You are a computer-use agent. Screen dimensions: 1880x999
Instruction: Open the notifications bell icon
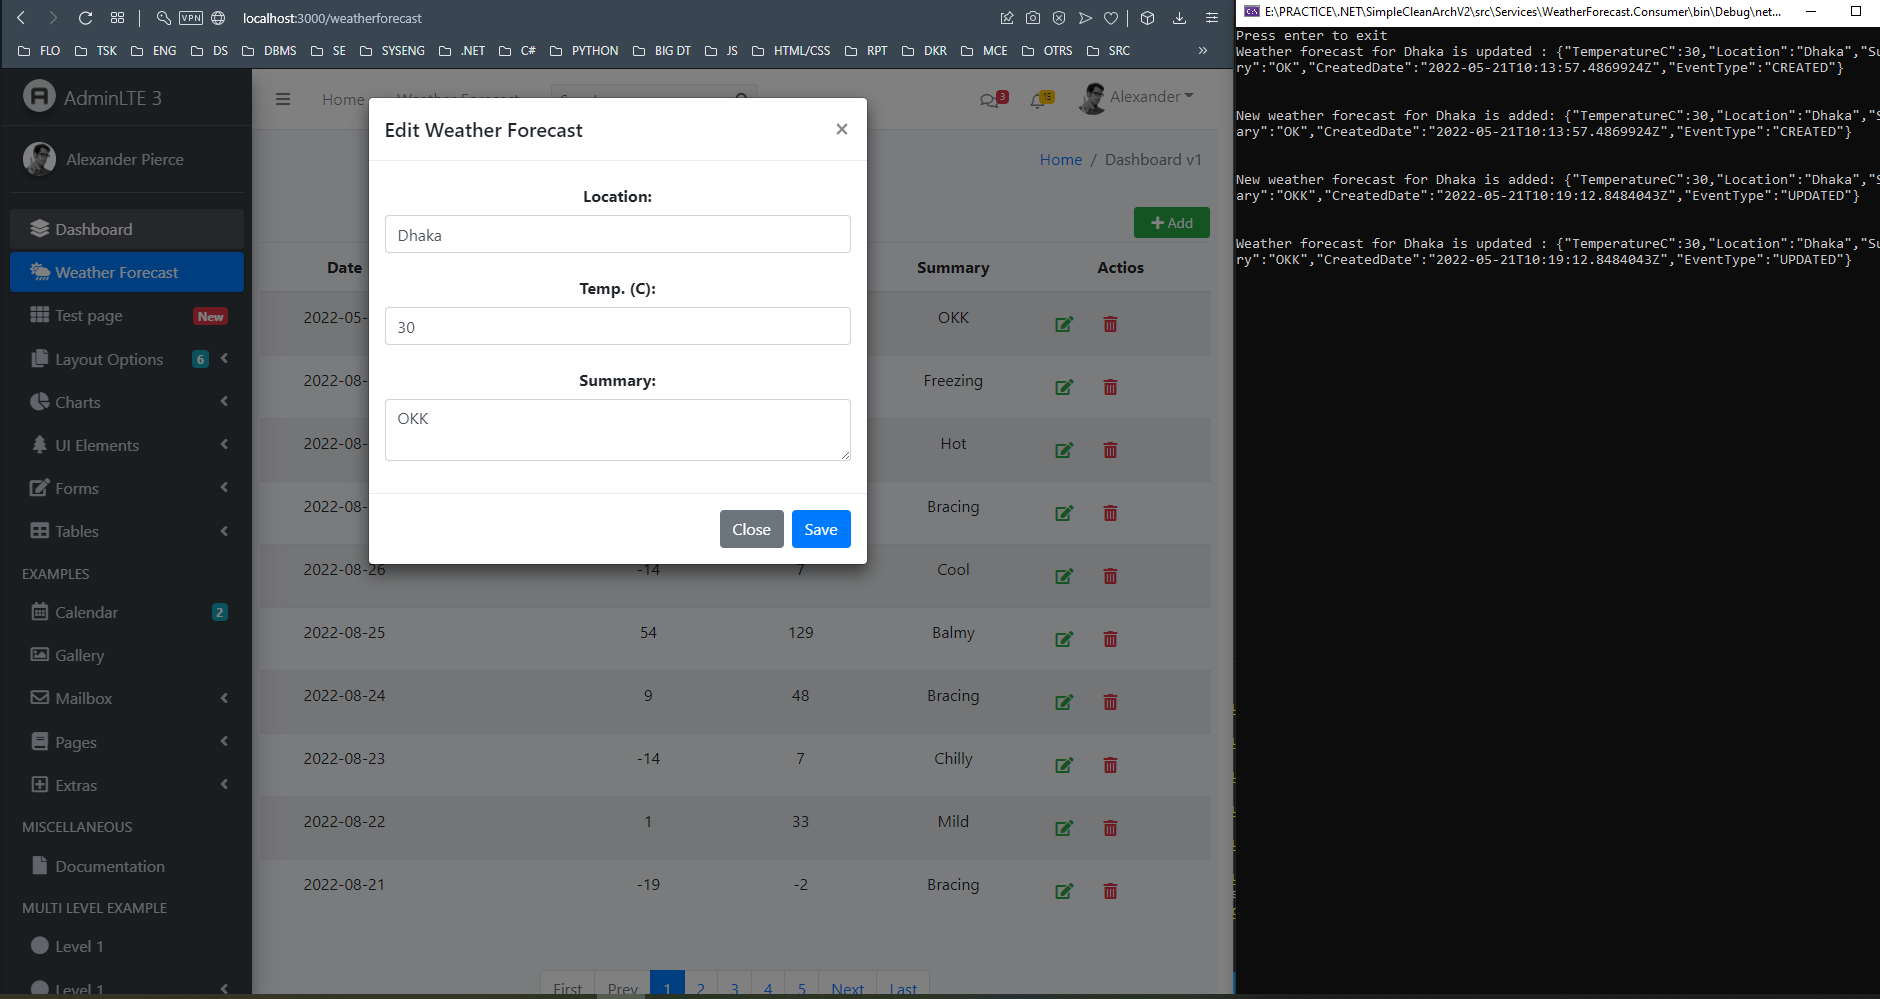coord(1039,99)
